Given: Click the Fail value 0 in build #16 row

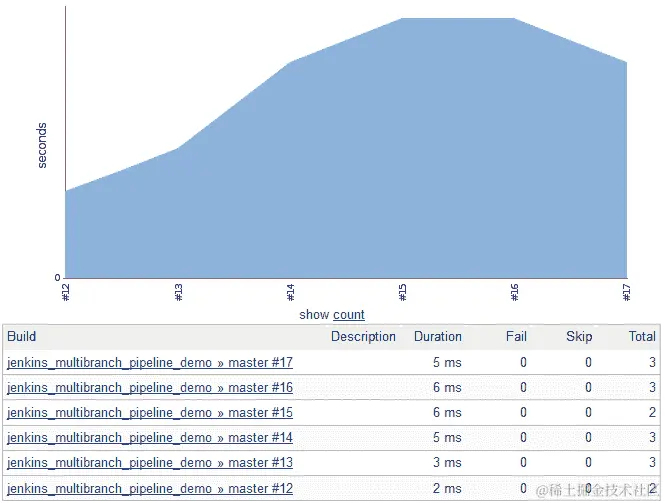Looking at the screenshot, I should (x=523, y=388).
